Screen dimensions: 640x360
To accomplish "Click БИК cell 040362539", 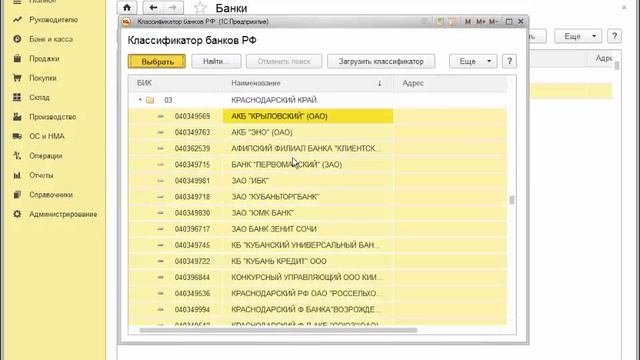I will point(192,148).
